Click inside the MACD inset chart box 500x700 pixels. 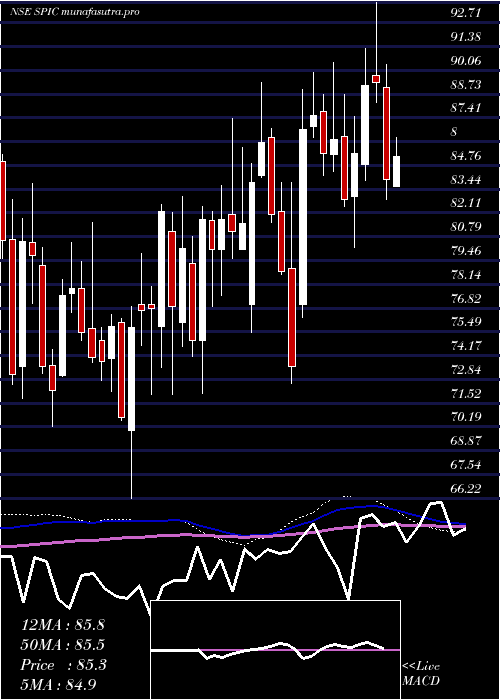(x=275, y=650)
